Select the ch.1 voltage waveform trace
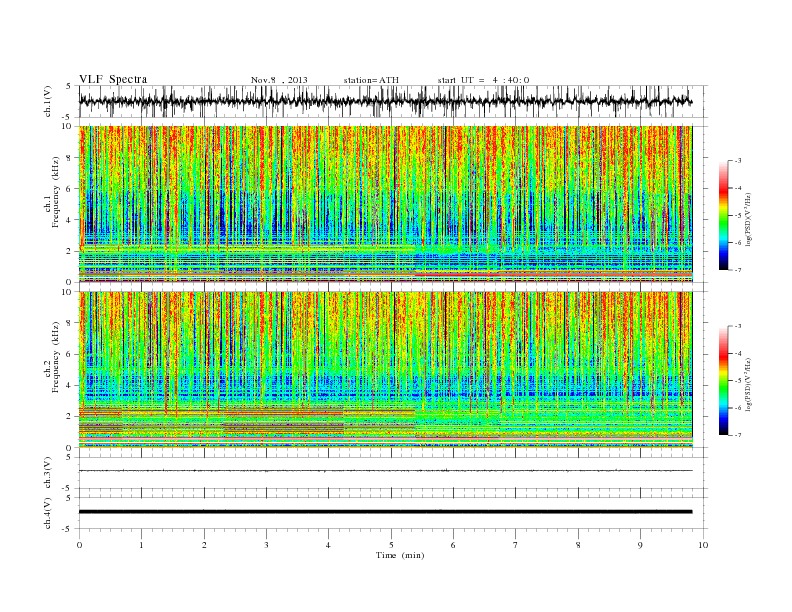Viewport: 792px width, 612px height. click(385, 101)
